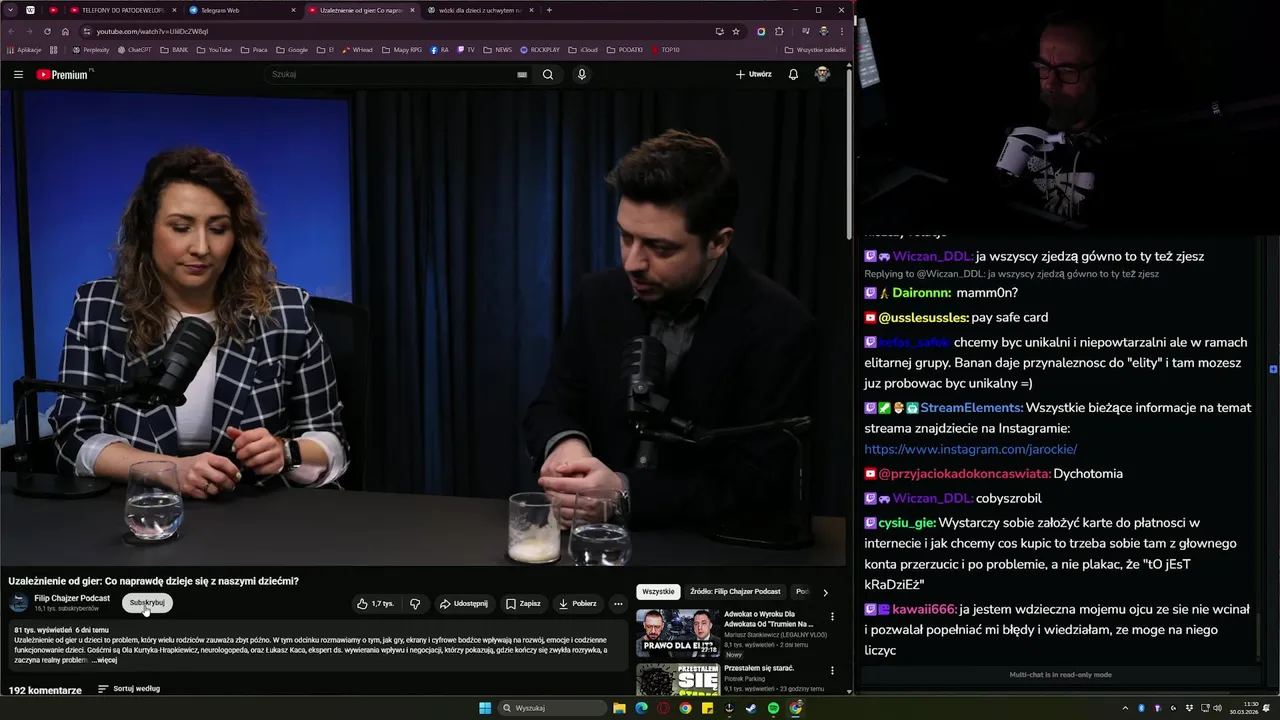Switch to the Telegram Web tab
The height and width of the screenshot is (720, 1280).
coord(240,10)
